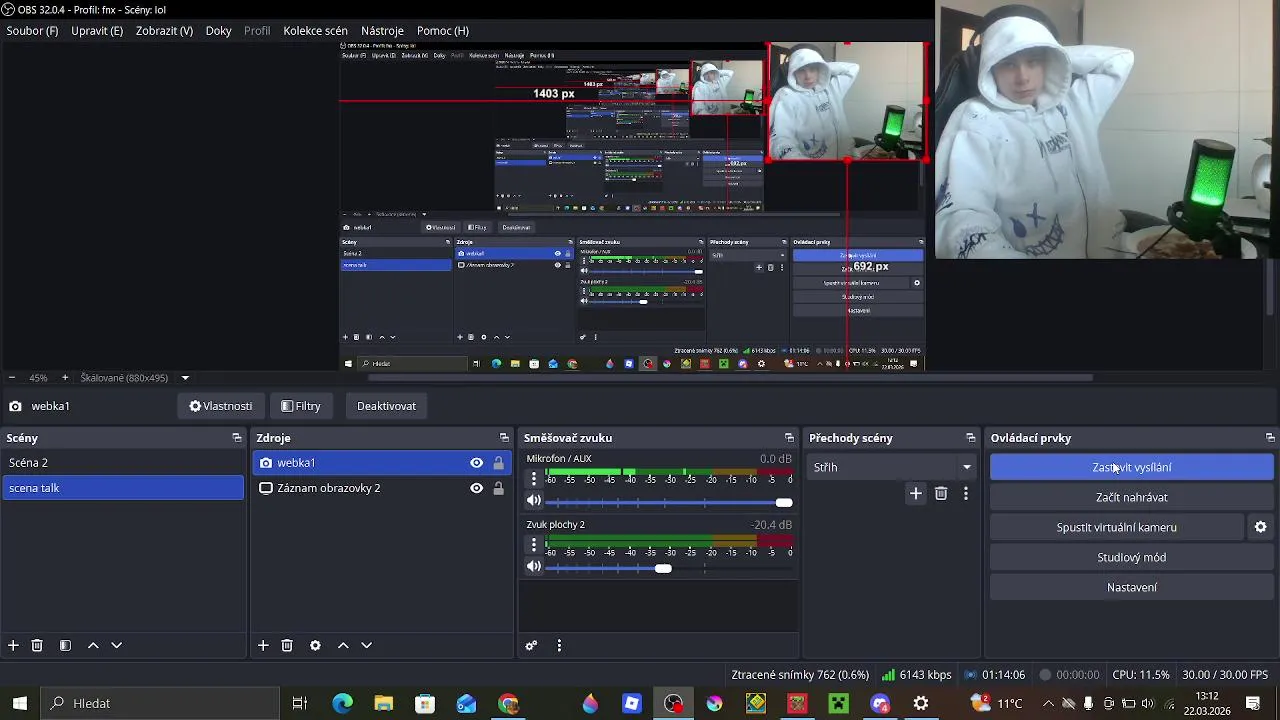The height and width of the screenshot is (720, 1280).
Task: Click Studiový mód button
Action: tap(1132, 557)
